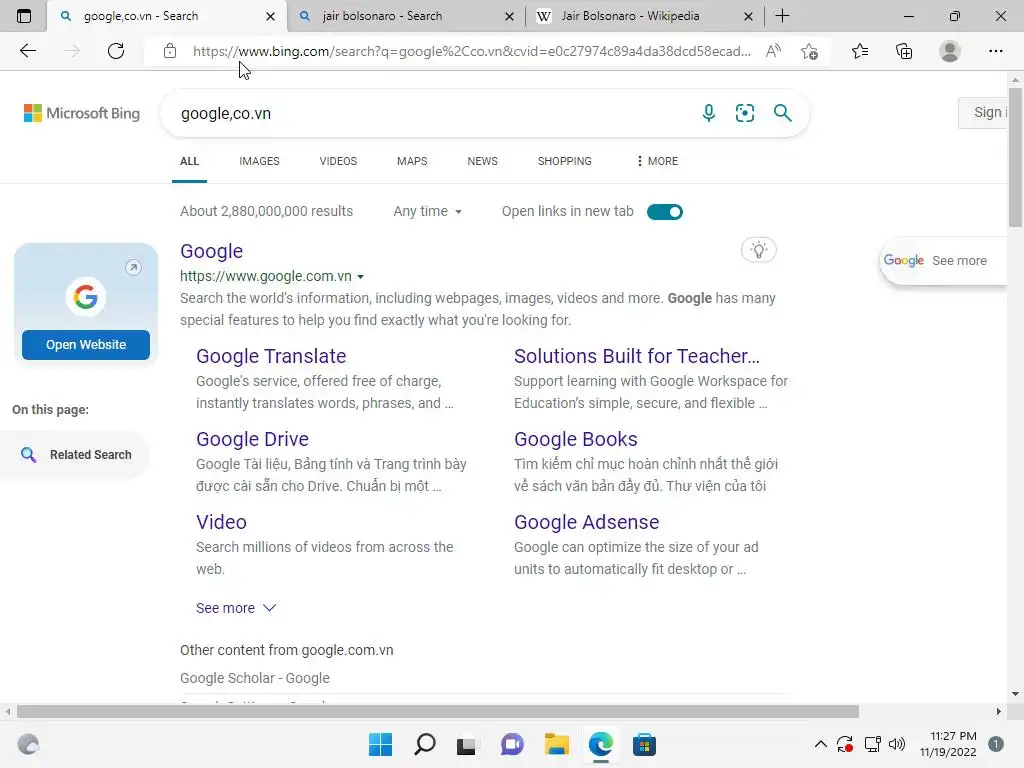Expand the Any time filter dropdown
The image size is (1024, 768).
[x=427, y=211]
